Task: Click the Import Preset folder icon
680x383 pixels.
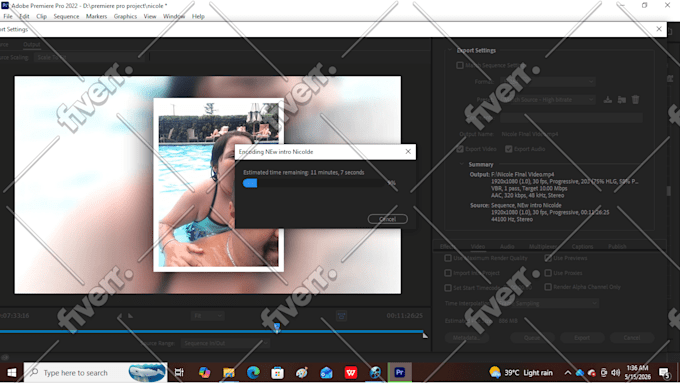Action: point(621,100)
